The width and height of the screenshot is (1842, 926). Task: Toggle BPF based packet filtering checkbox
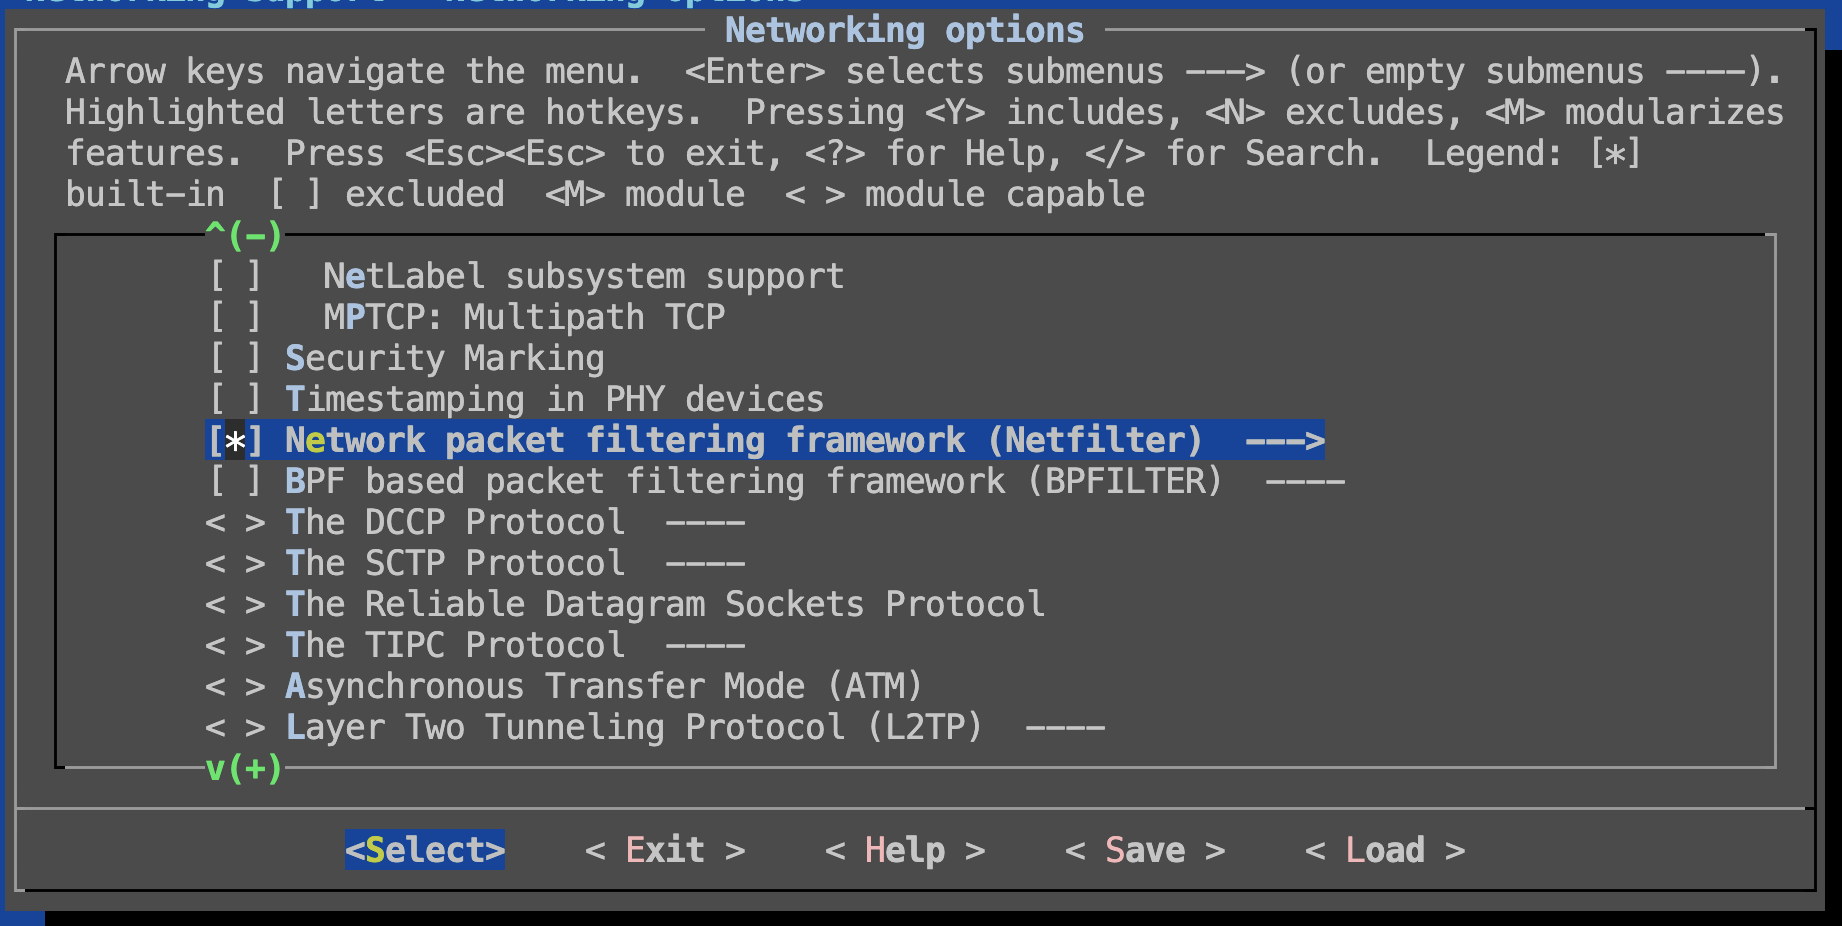[235, 481]
